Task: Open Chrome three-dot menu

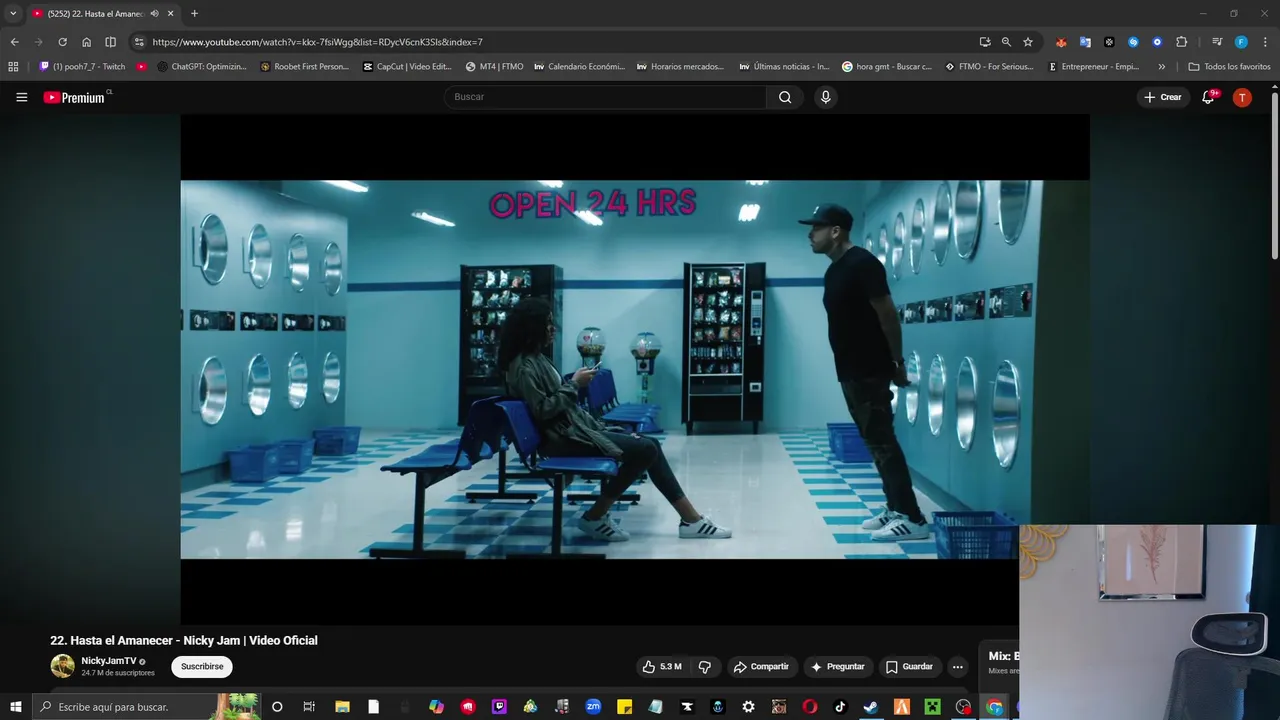Action: point(1265,42)
